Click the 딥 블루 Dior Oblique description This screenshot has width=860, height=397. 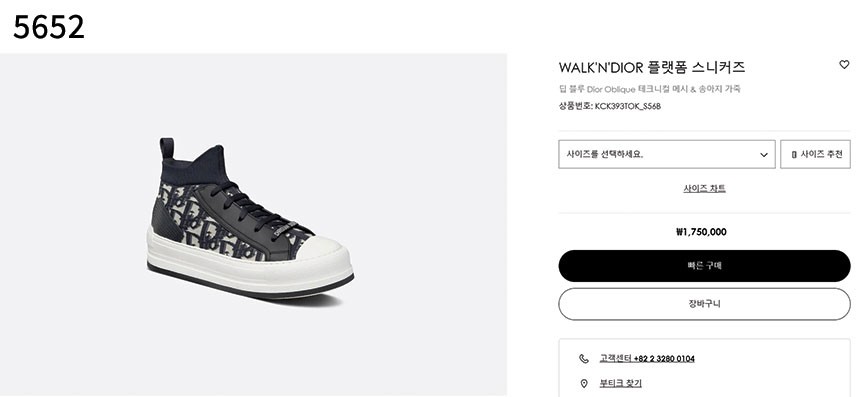pyautogui.click(x=650, y=89)
